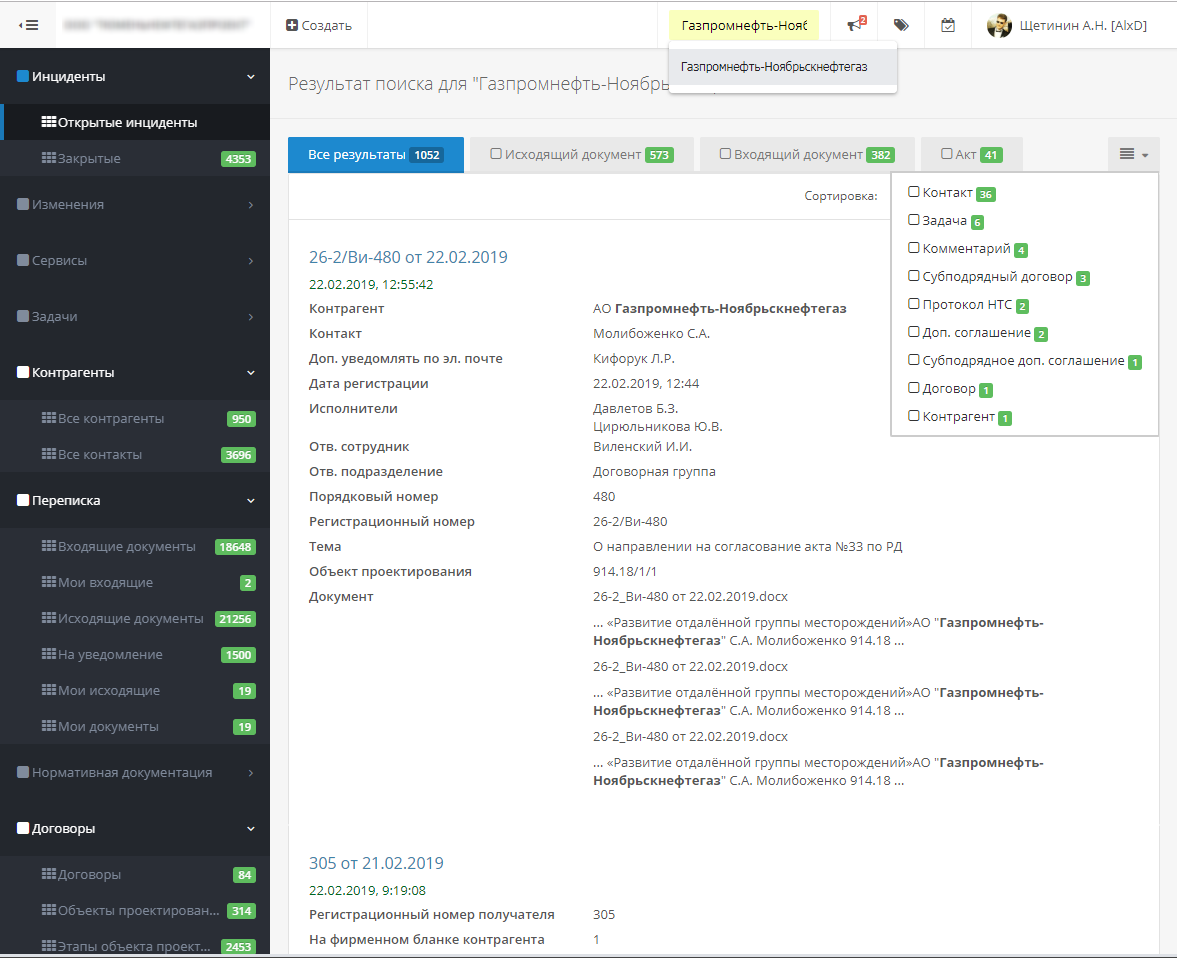Viewport: 1177px width, 958px height.
Task: Check the Субподрядное доп. соглашение checkbox
Action: tap(914, 360)
